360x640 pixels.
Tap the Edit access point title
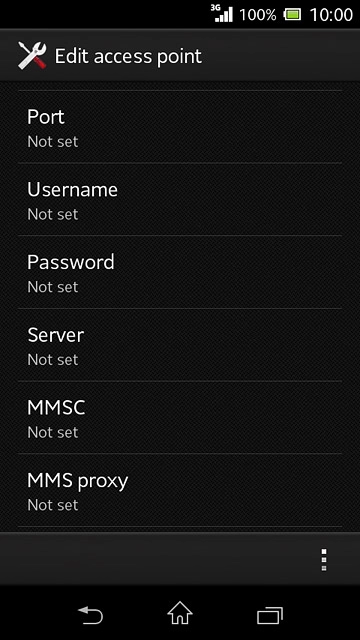coord(128,56)
